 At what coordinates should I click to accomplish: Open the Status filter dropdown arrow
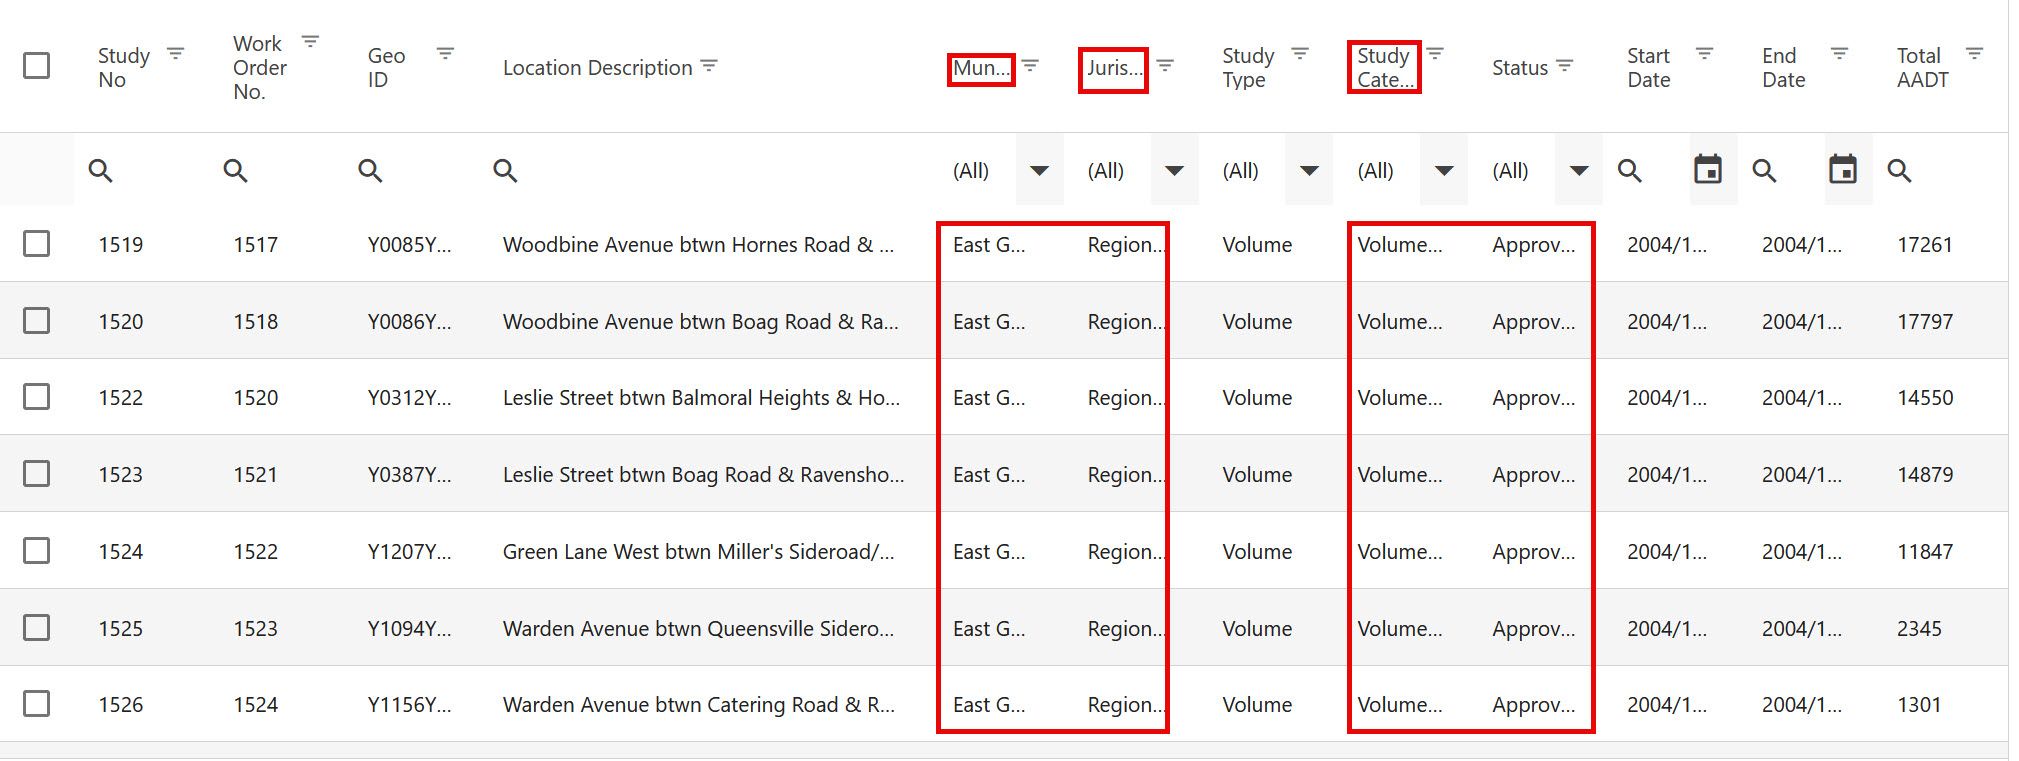[1578, 170]
